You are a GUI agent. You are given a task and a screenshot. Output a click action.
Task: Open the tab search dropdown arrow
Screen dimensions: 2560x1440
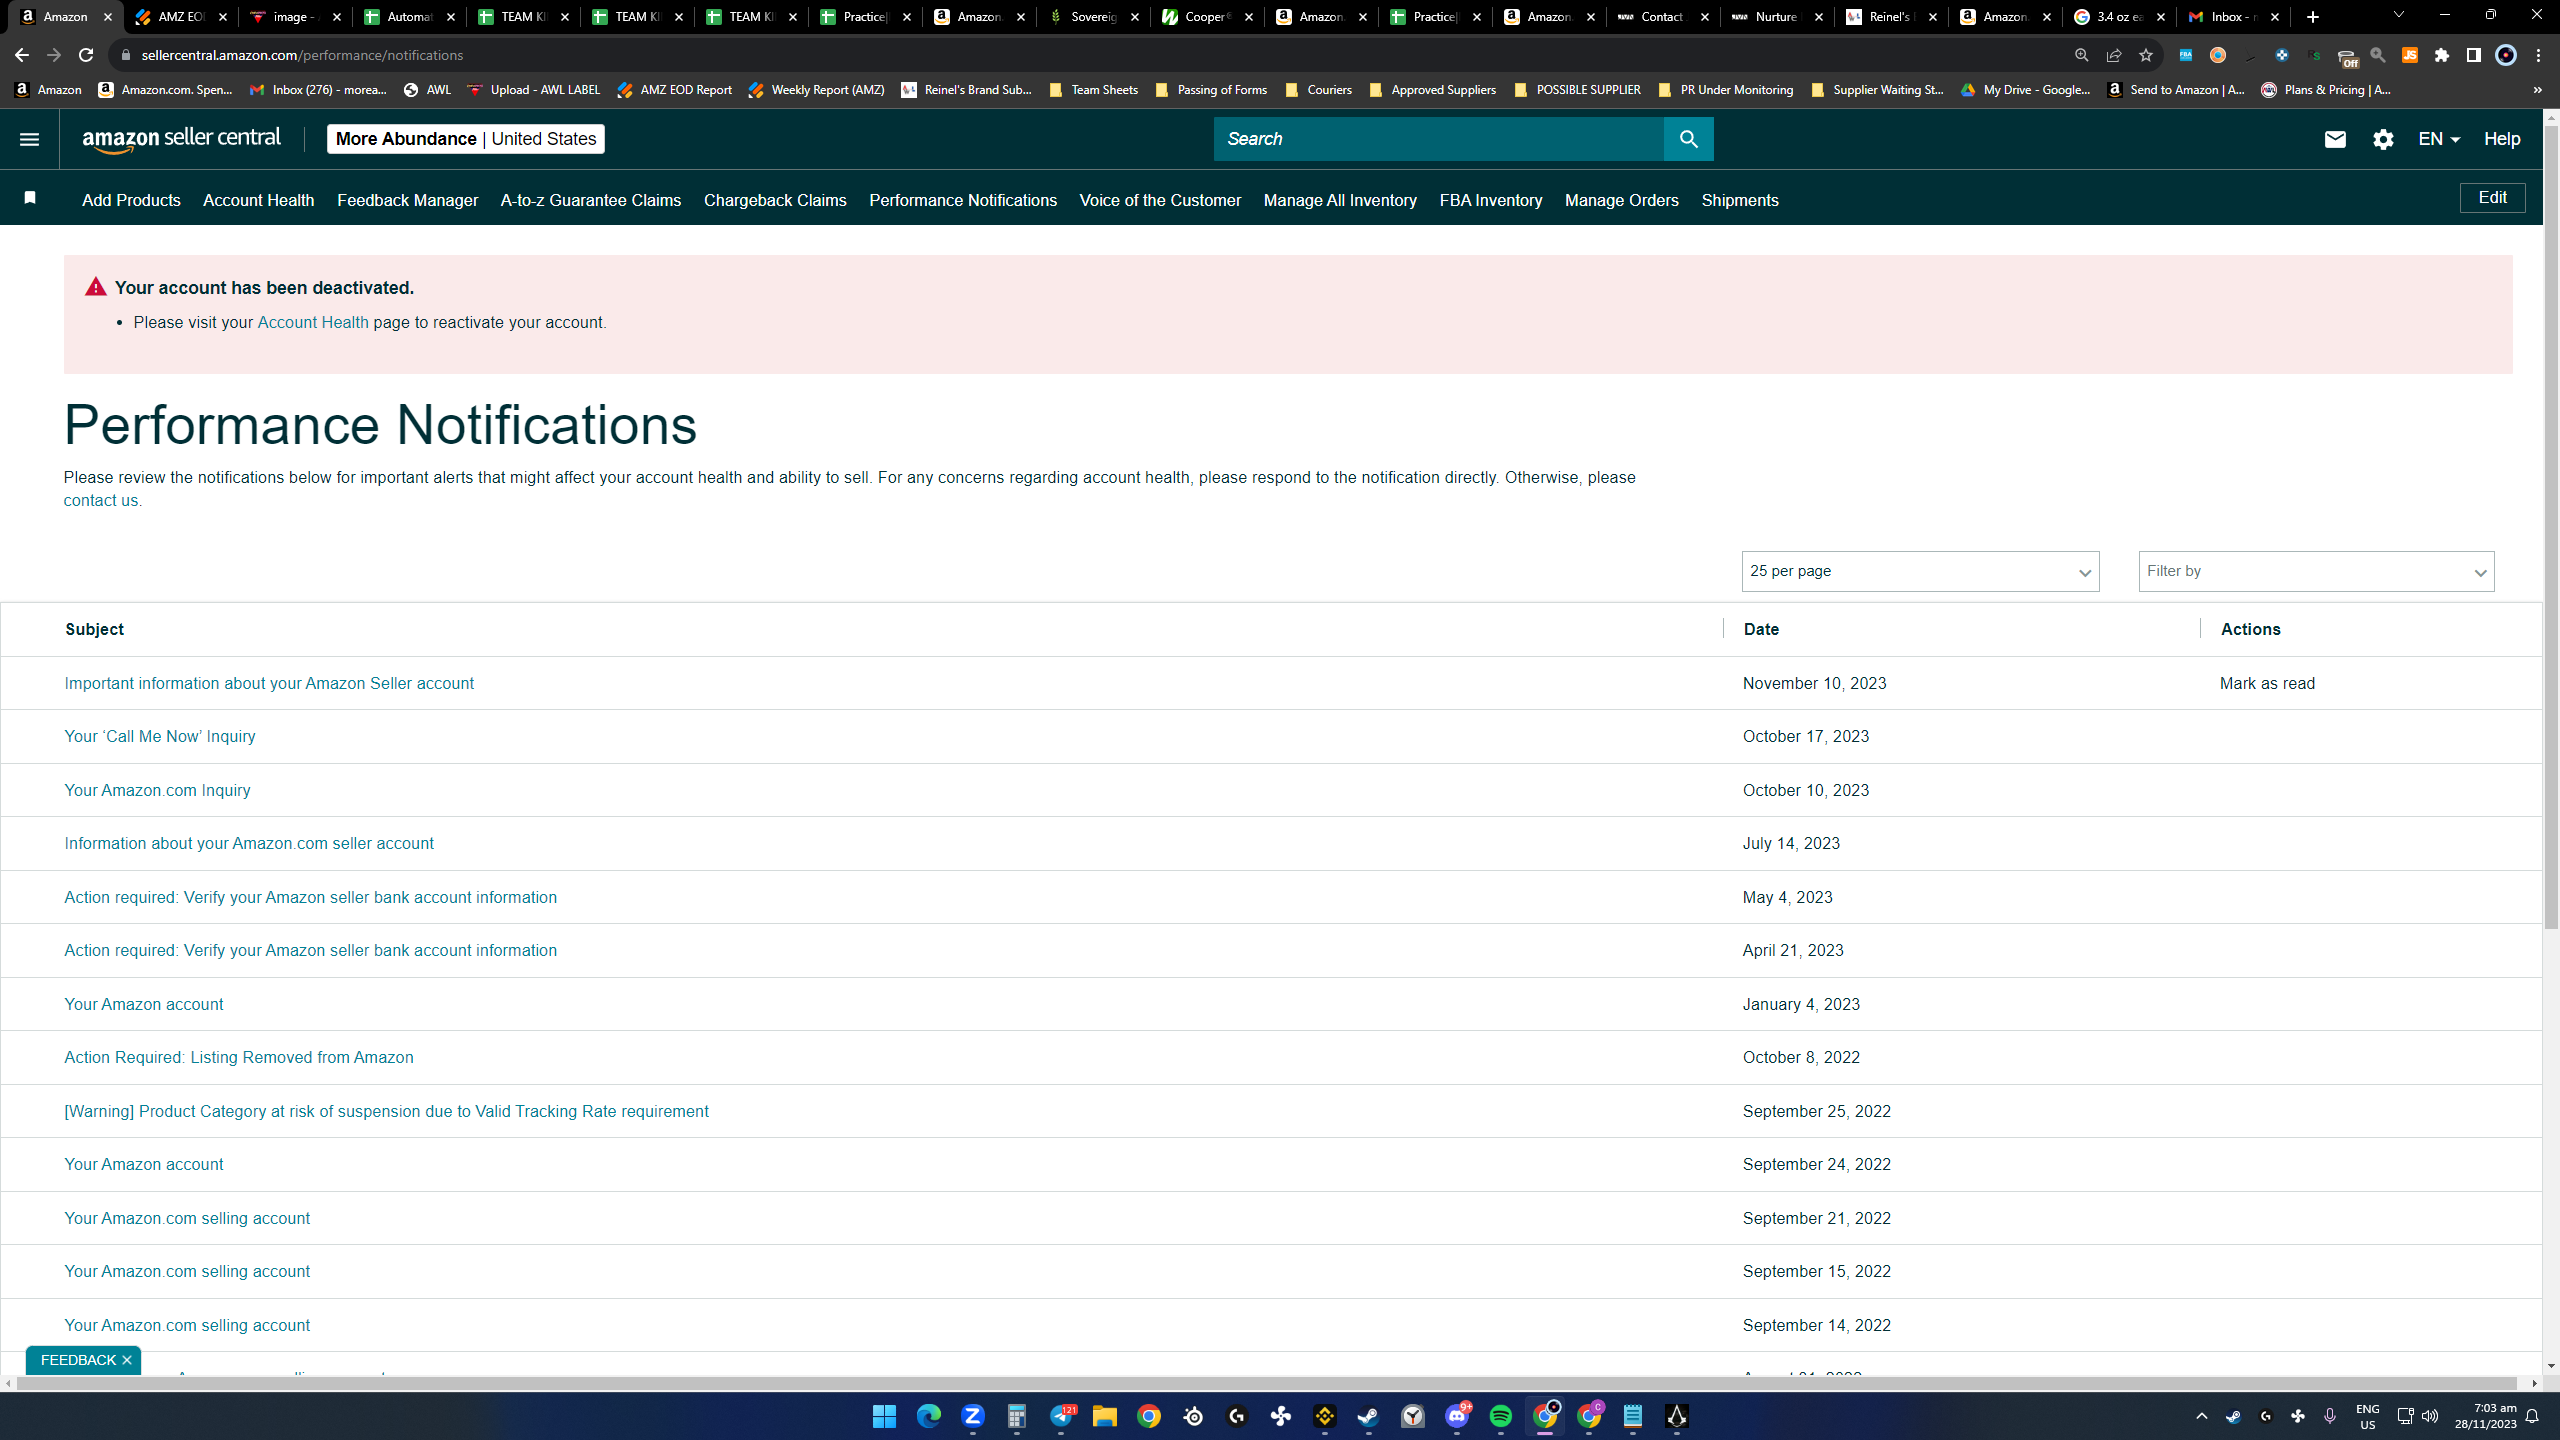[x=2398, y=15]
